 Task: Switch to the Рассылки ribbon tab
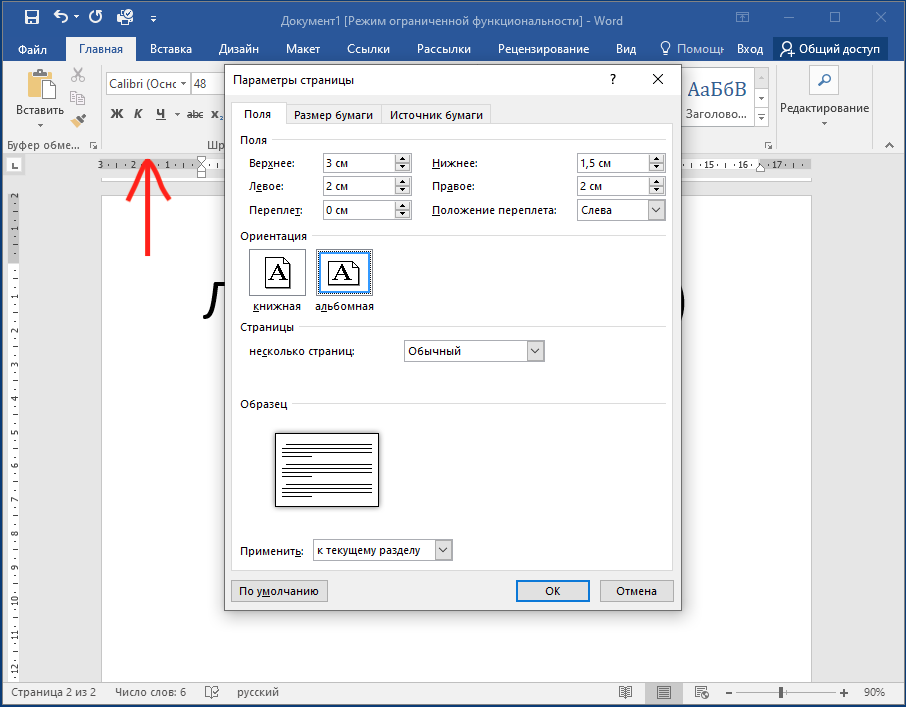coord(444,49)
